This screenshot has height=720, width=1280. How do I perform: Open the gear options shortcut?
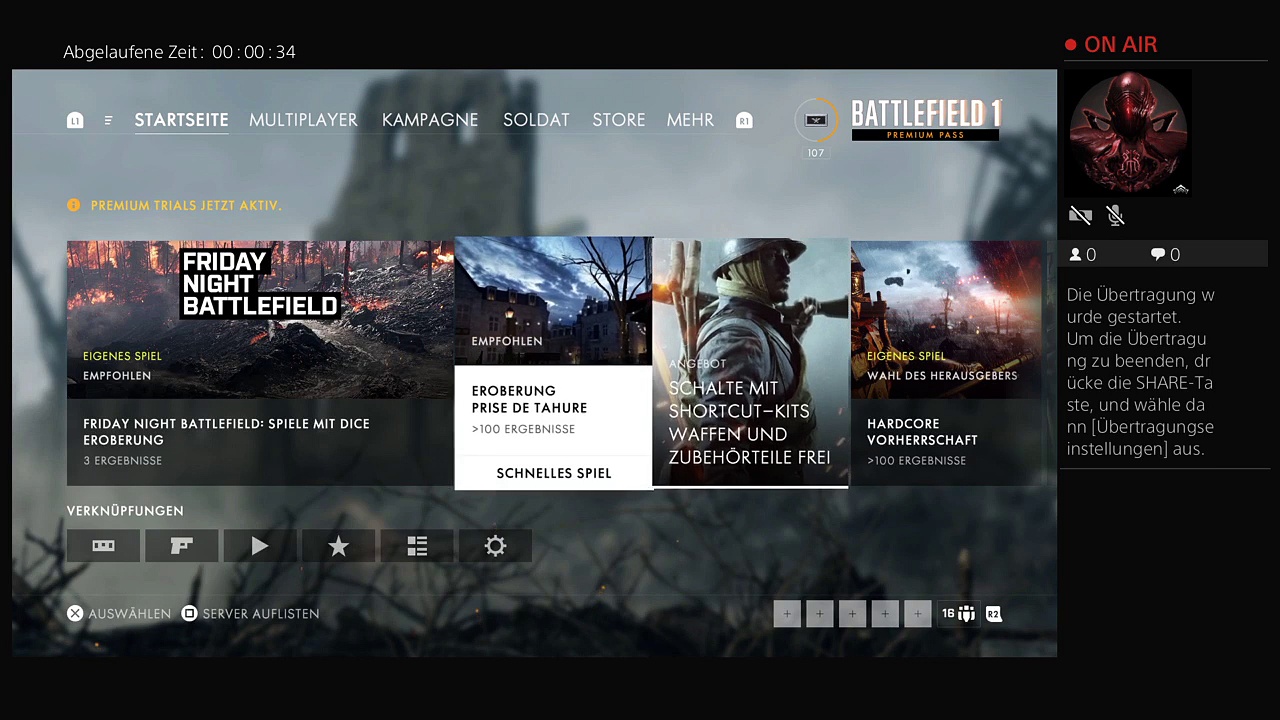495,546
